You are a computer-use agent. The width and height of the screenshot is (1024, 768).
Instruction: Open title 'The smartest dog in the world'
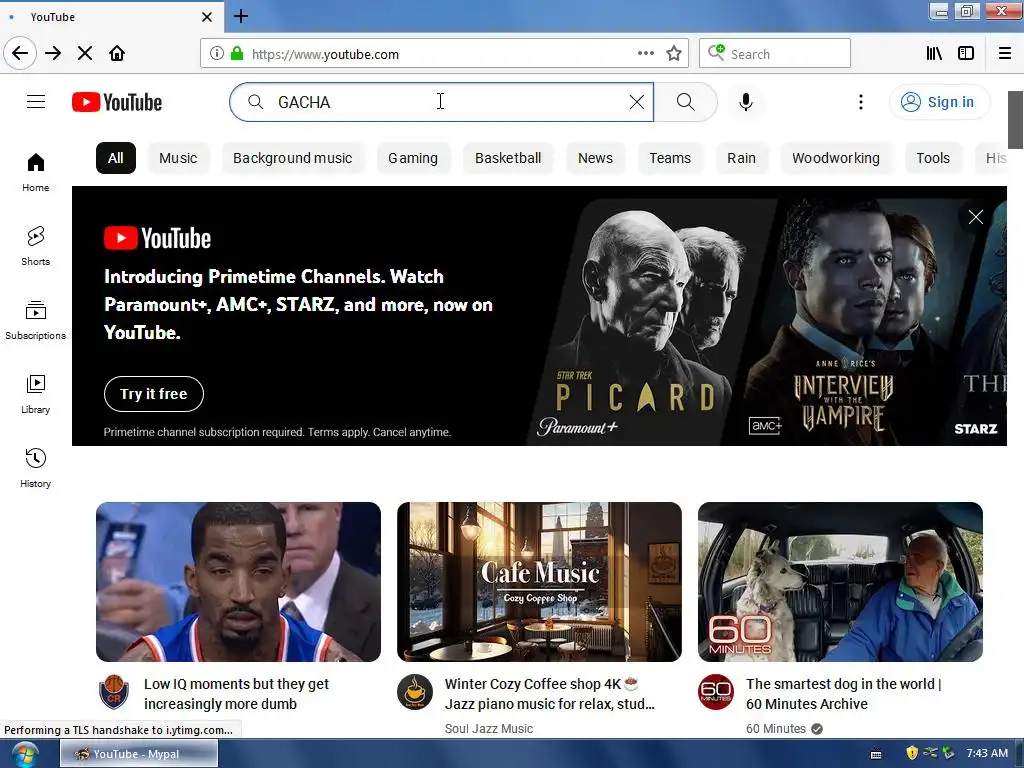[844, 694]
